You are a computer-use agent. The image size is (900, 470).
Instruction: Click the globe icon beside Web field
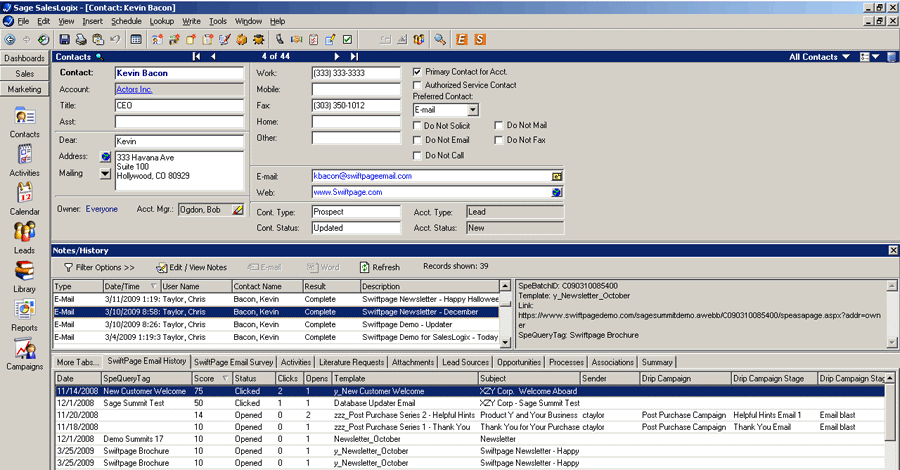pos(557,192)
